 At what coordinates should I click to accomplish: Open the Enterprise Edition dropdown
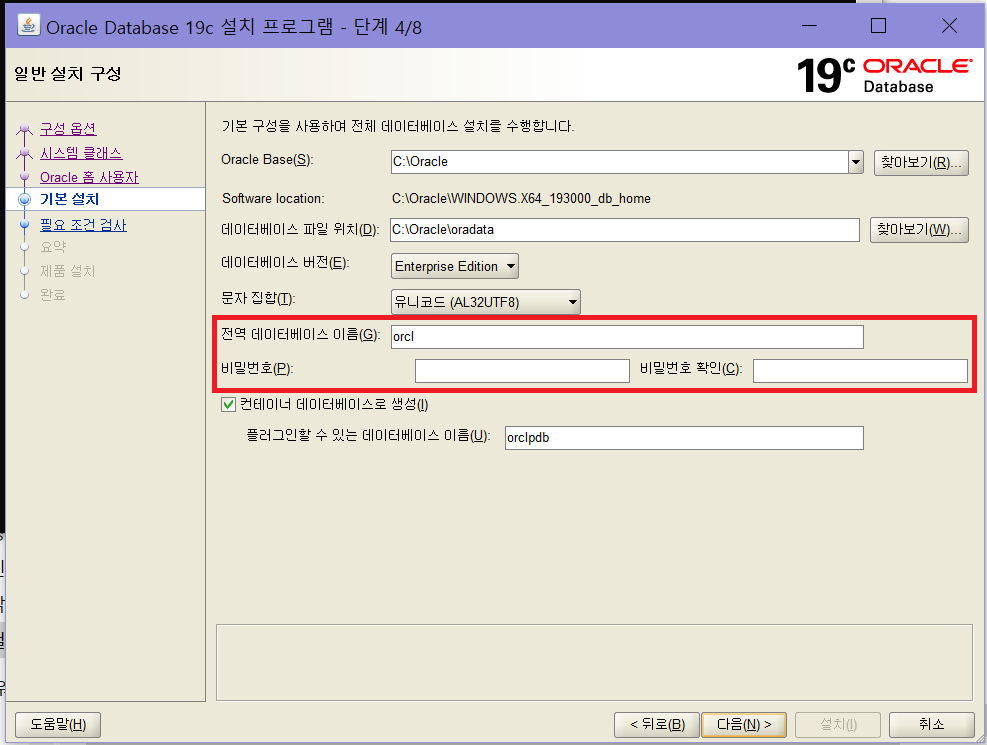(454, 266)
